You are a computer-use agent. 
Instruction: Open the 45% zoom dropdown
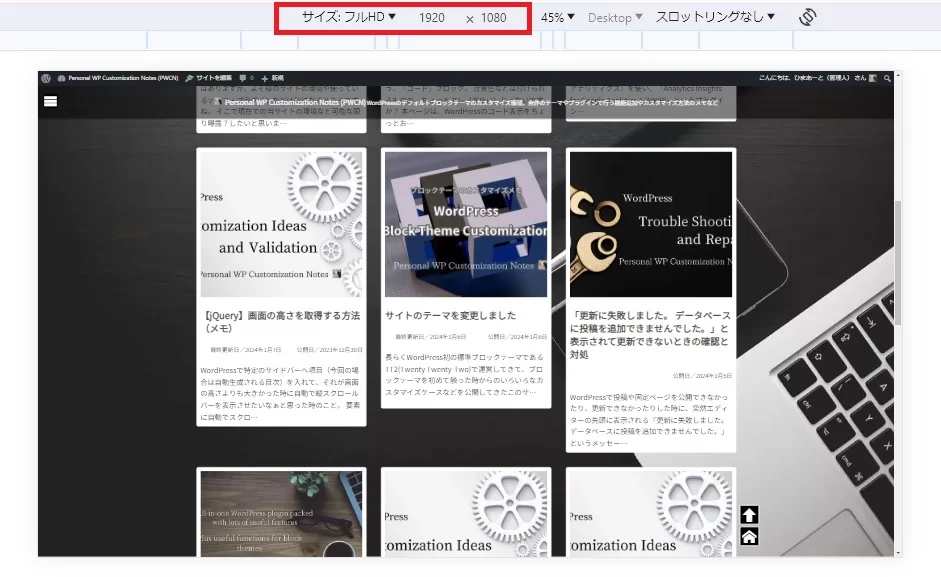[558, 17]
